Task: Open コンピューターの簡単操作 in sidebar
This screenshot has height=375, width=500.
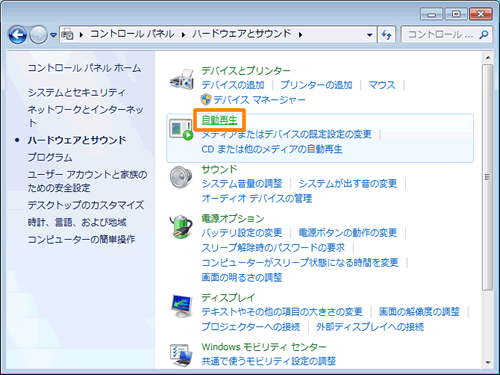Action: [x=81, y=239]
